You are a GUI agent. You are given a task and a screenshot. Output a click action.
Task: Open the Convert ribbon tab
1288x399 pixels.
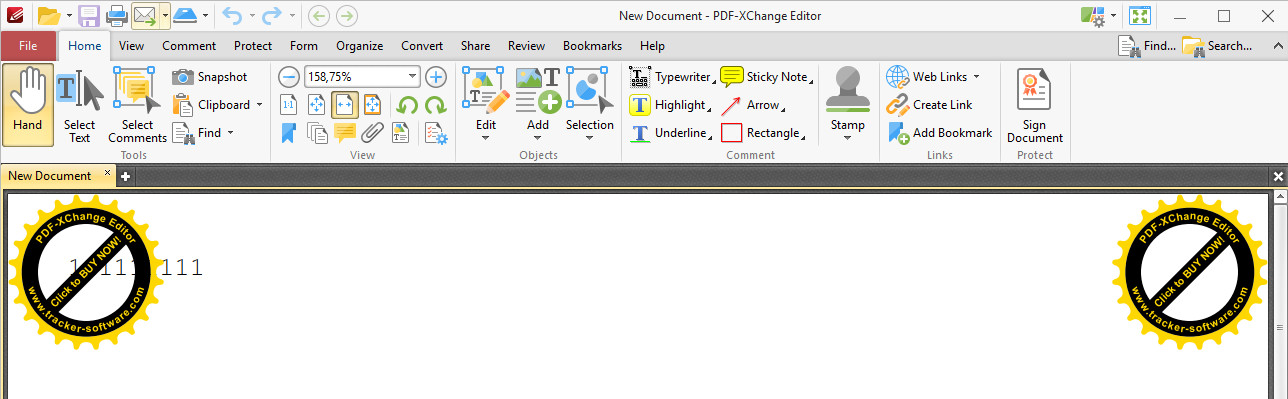(x=422, y=46)
